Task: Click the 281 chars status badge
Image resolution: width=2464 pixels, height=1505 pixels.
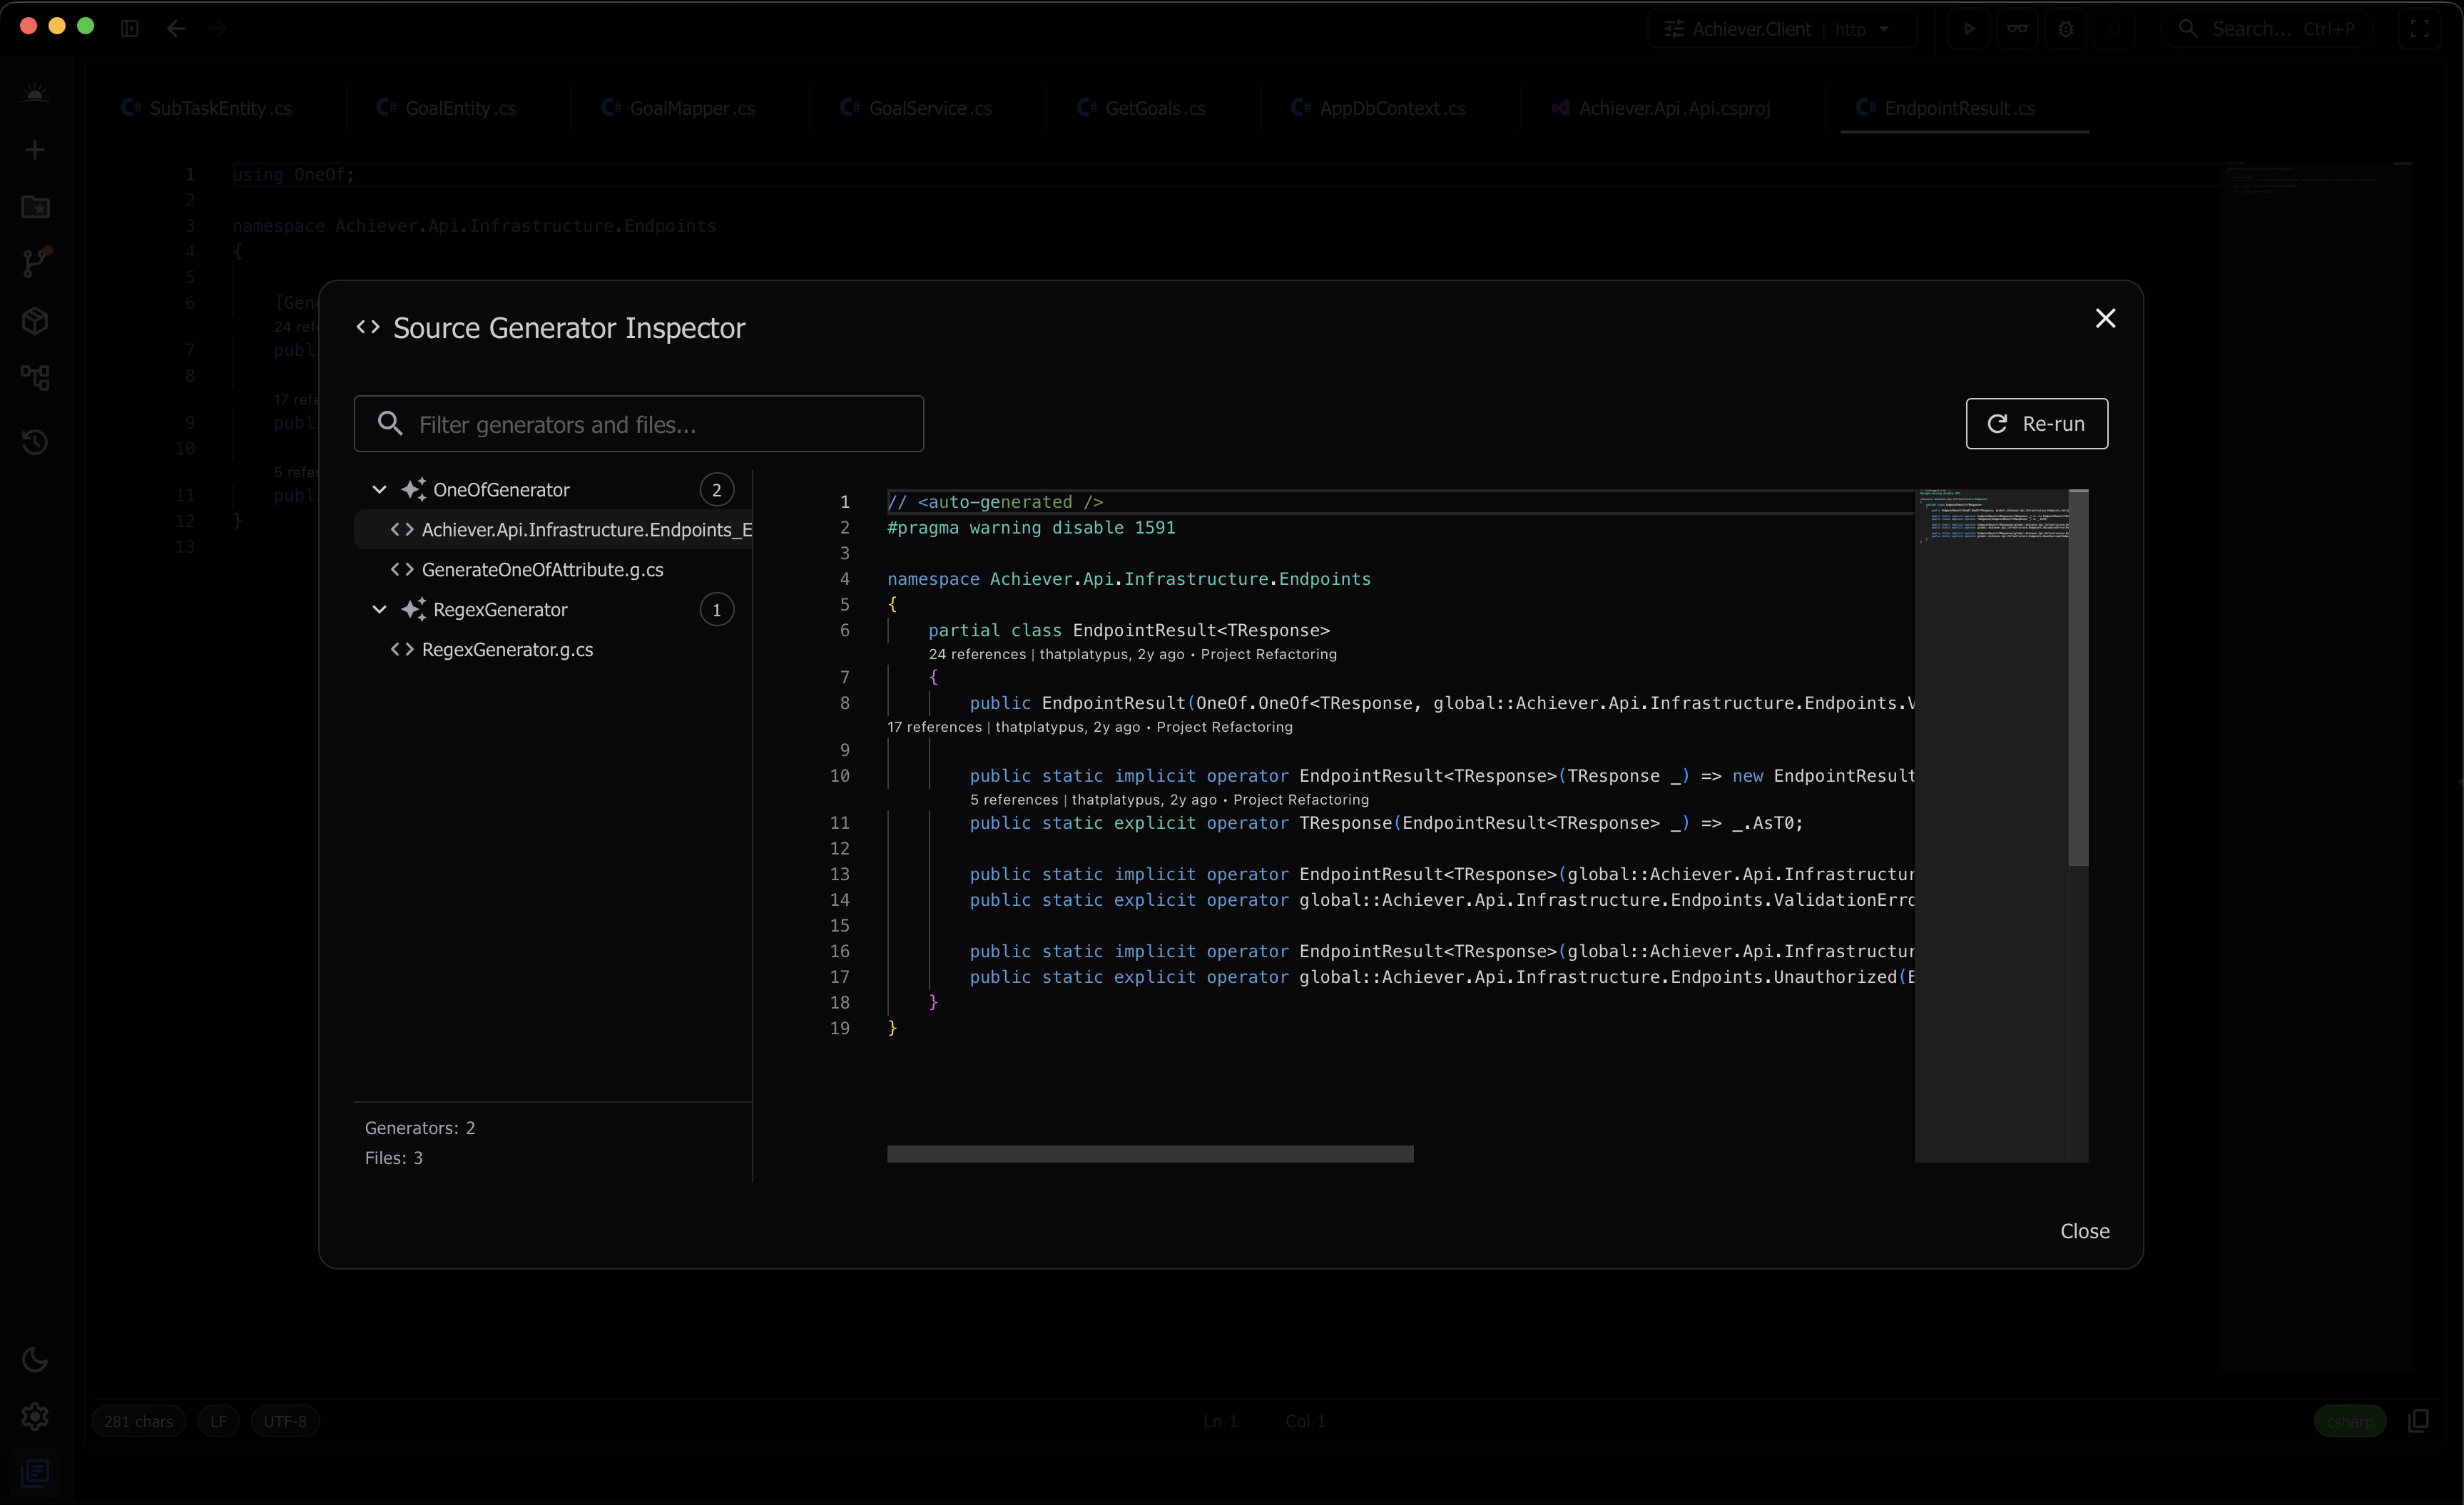Action: pyautogui.click(x=138, y=1421)
